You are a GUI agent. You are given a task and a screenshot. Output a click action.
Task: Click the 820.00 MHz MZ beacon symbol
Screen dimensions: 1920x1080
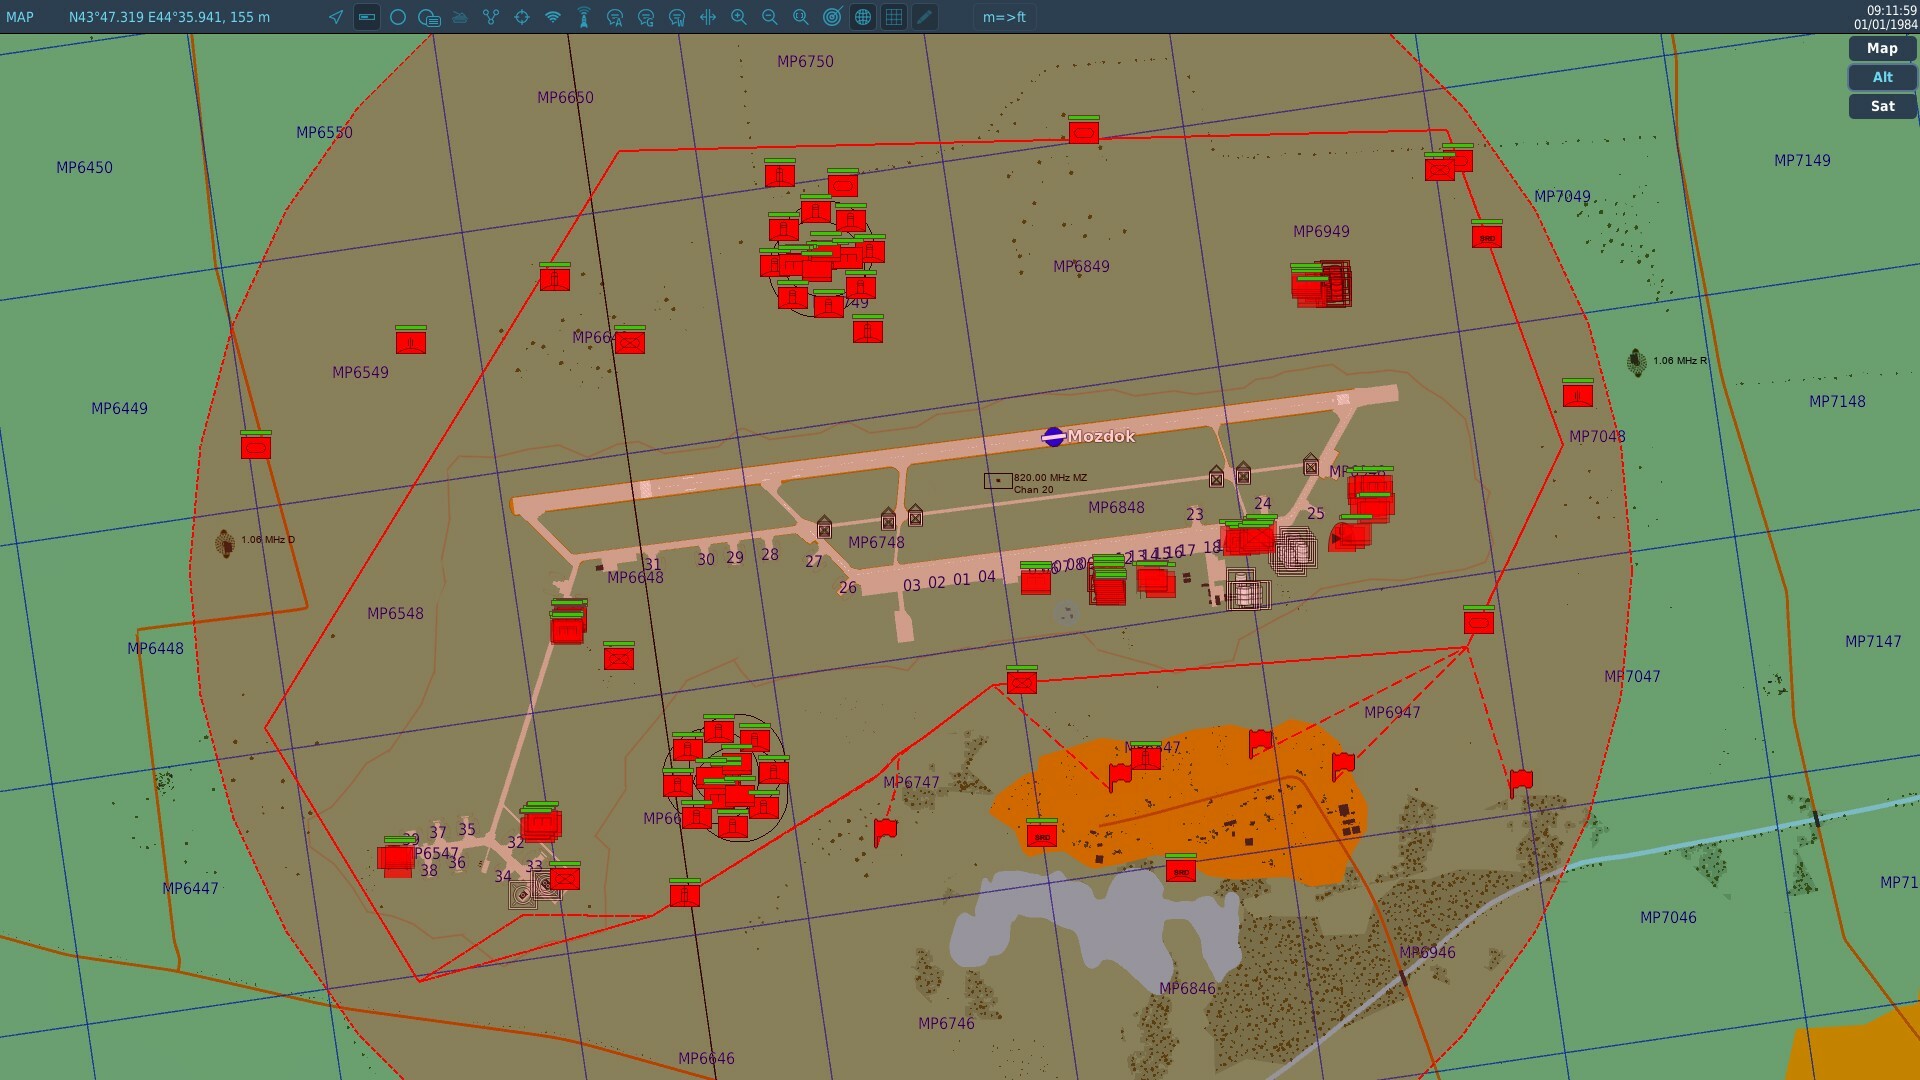point(998,481)
